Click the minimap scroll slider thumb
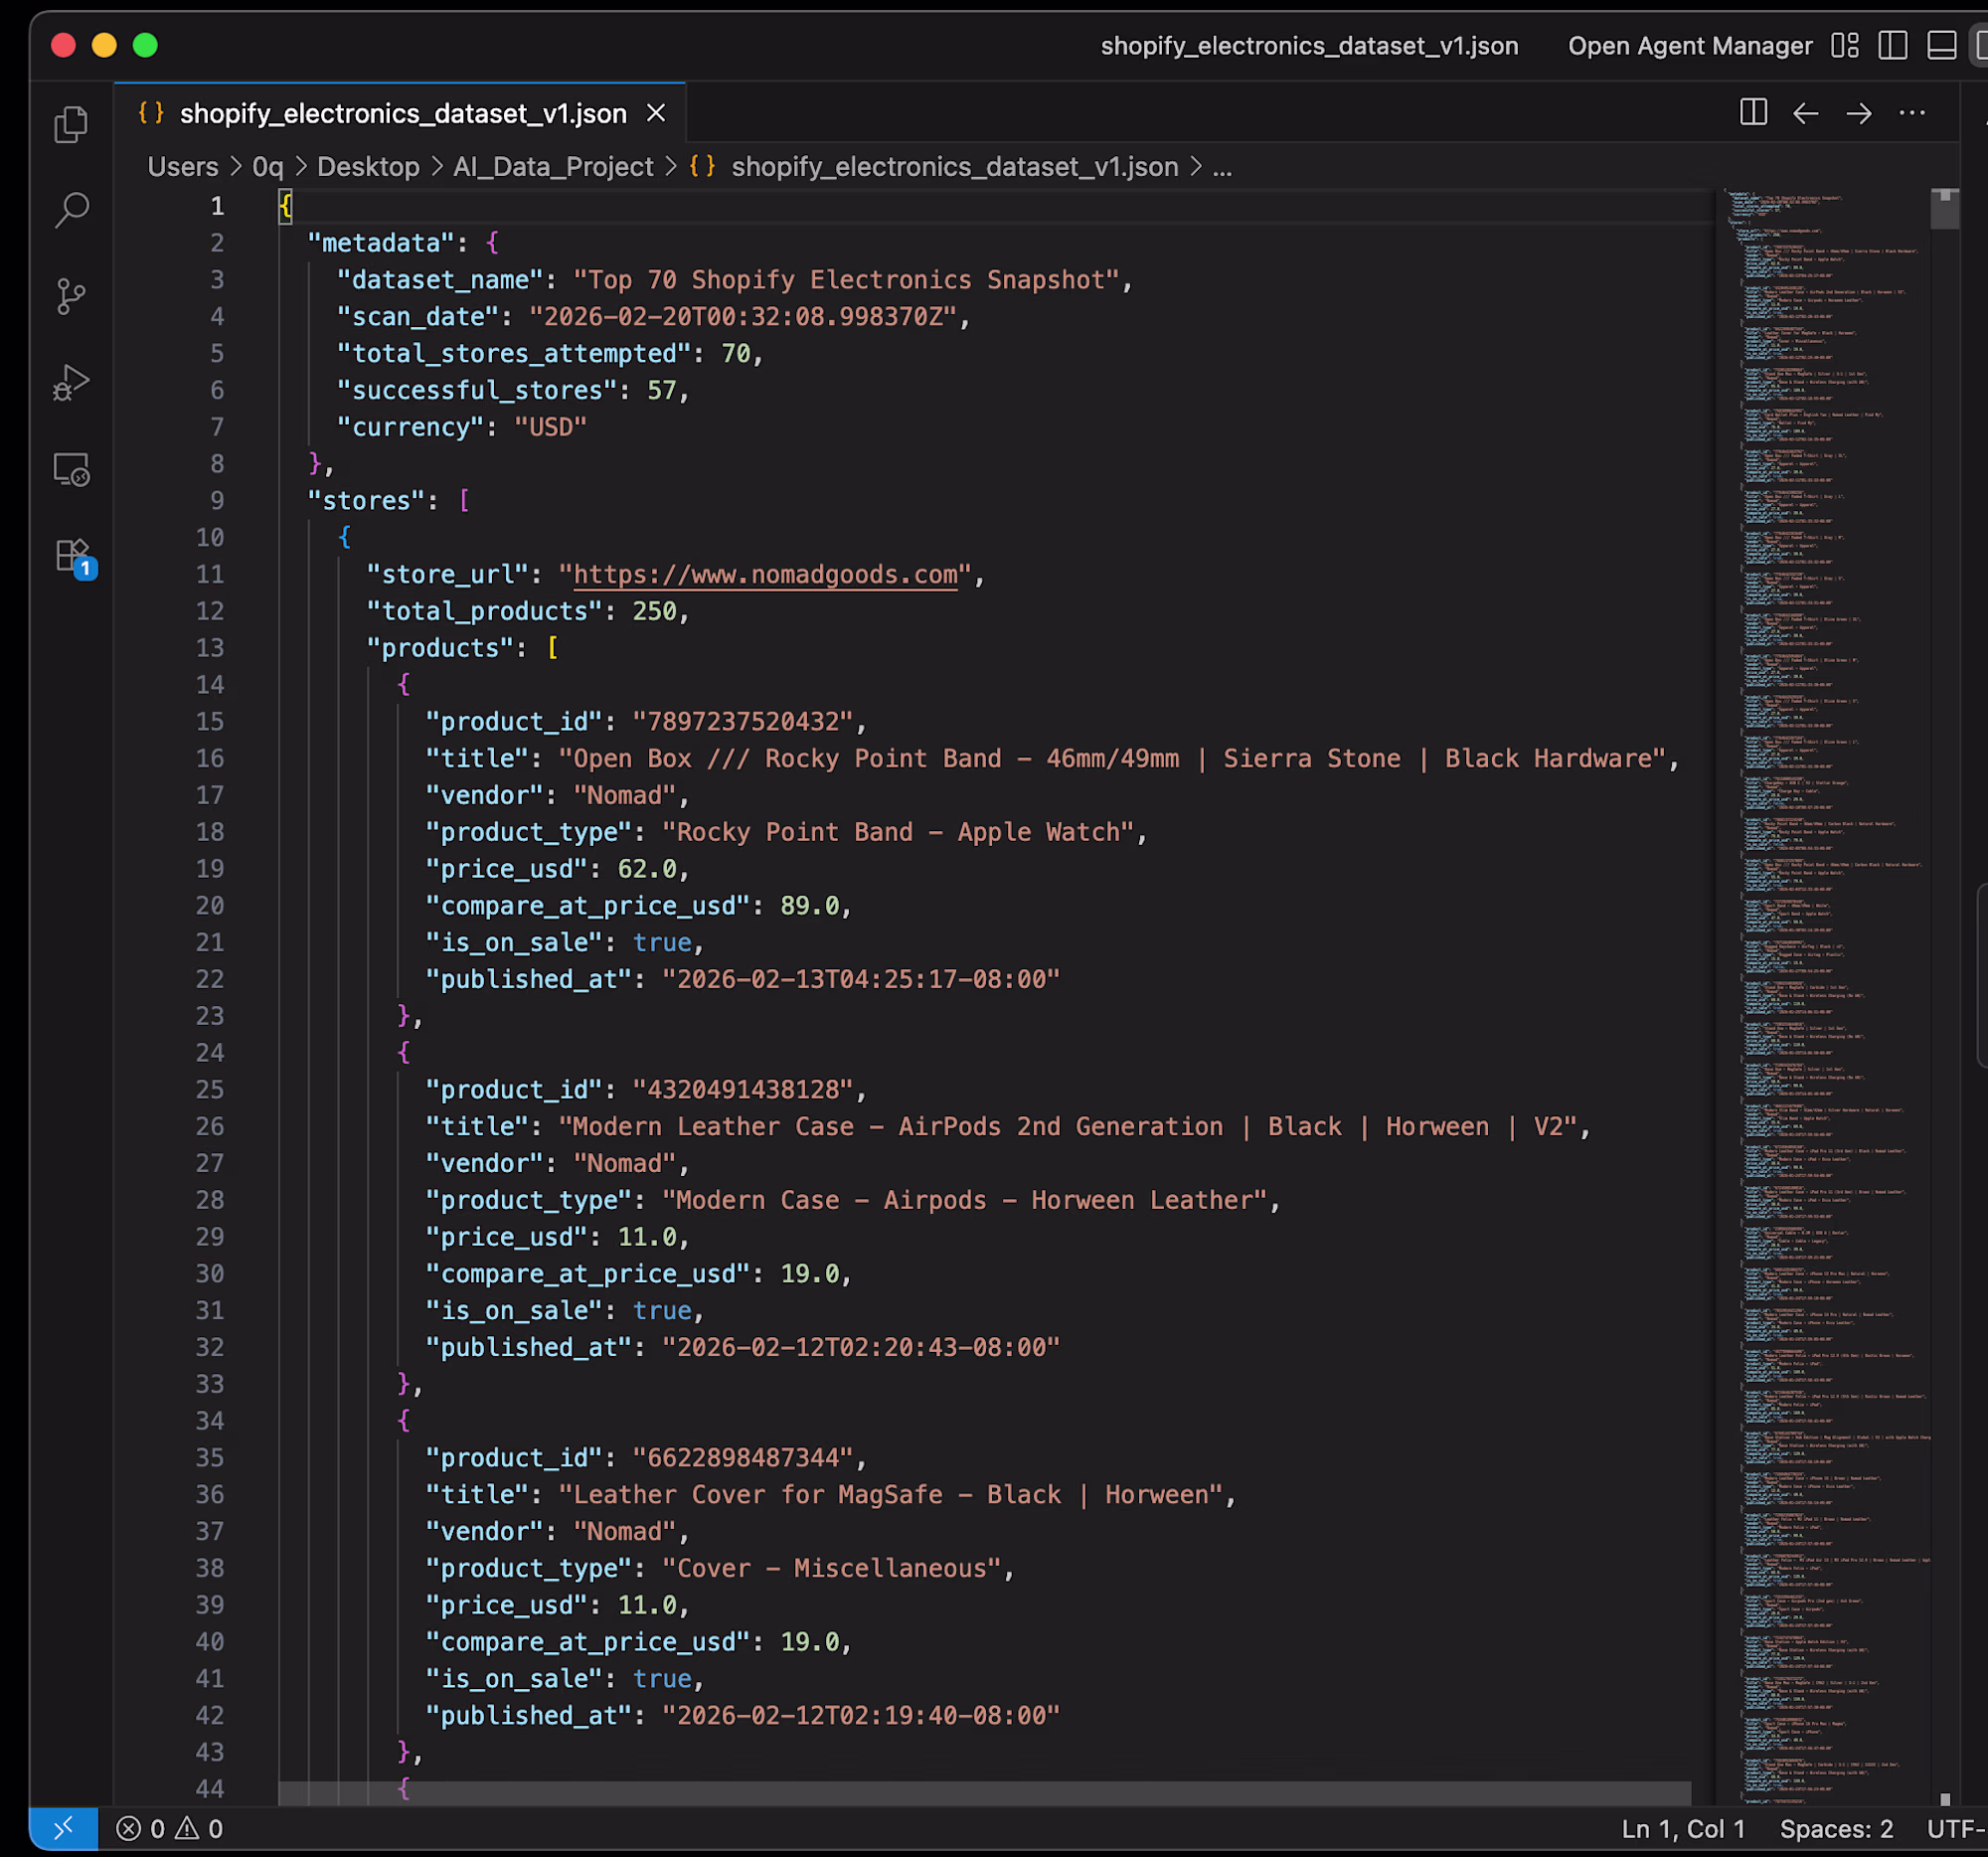The height and width of the screenshot is (1857, 1988). [1943, 210]
